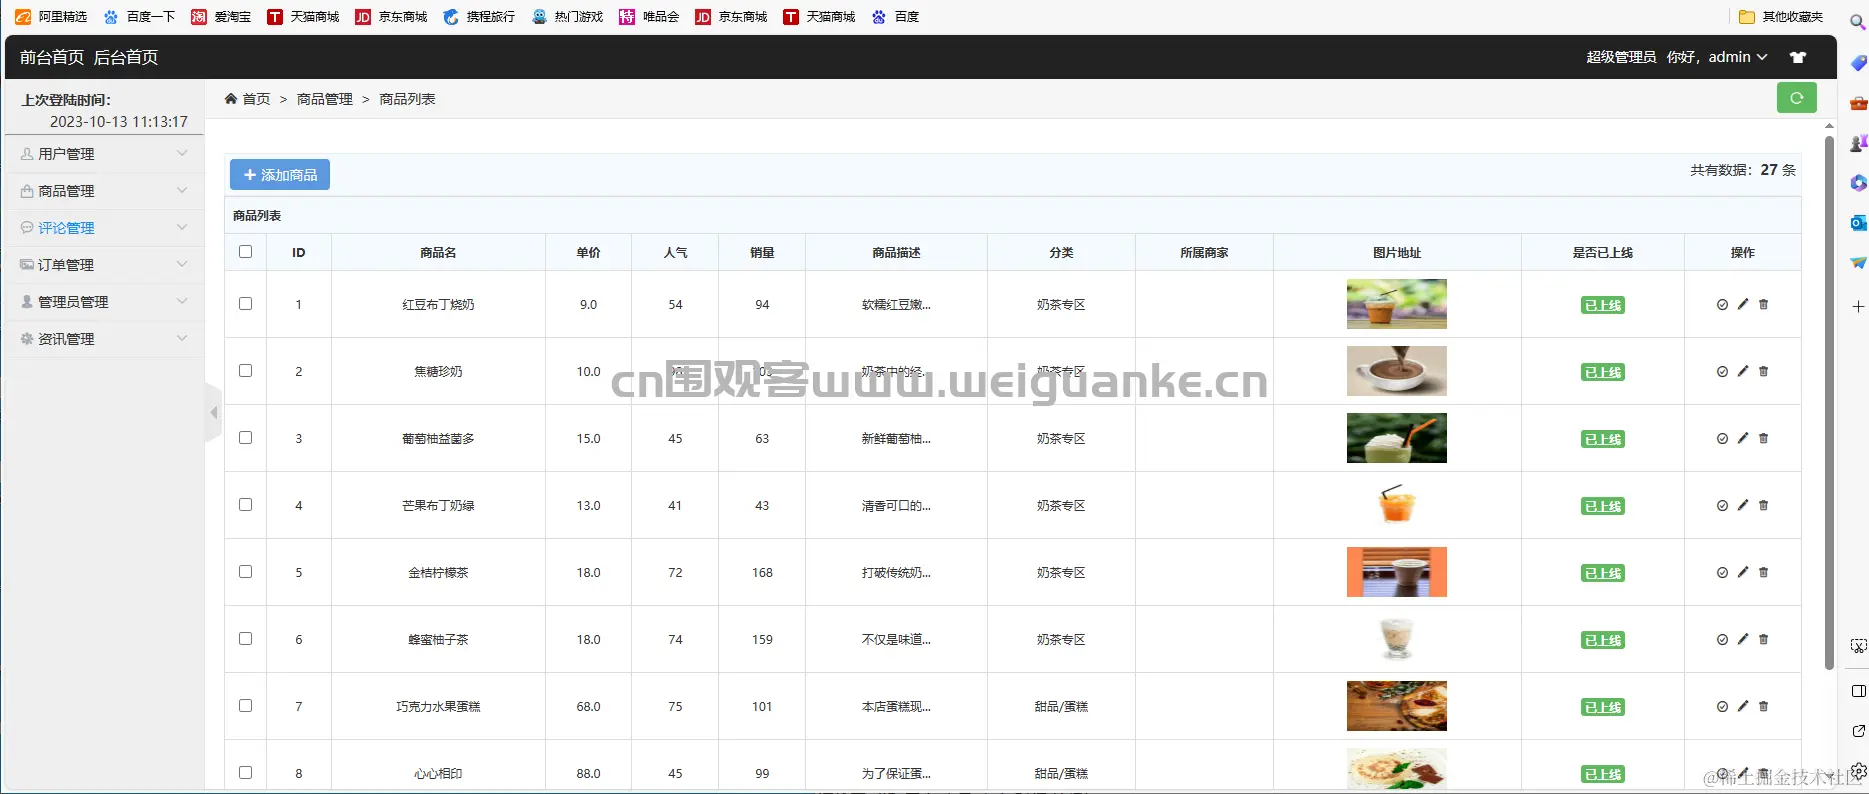Click the sidebar collapse arrow handle
The image size is (1869, 794).
[x=213, y=412]
